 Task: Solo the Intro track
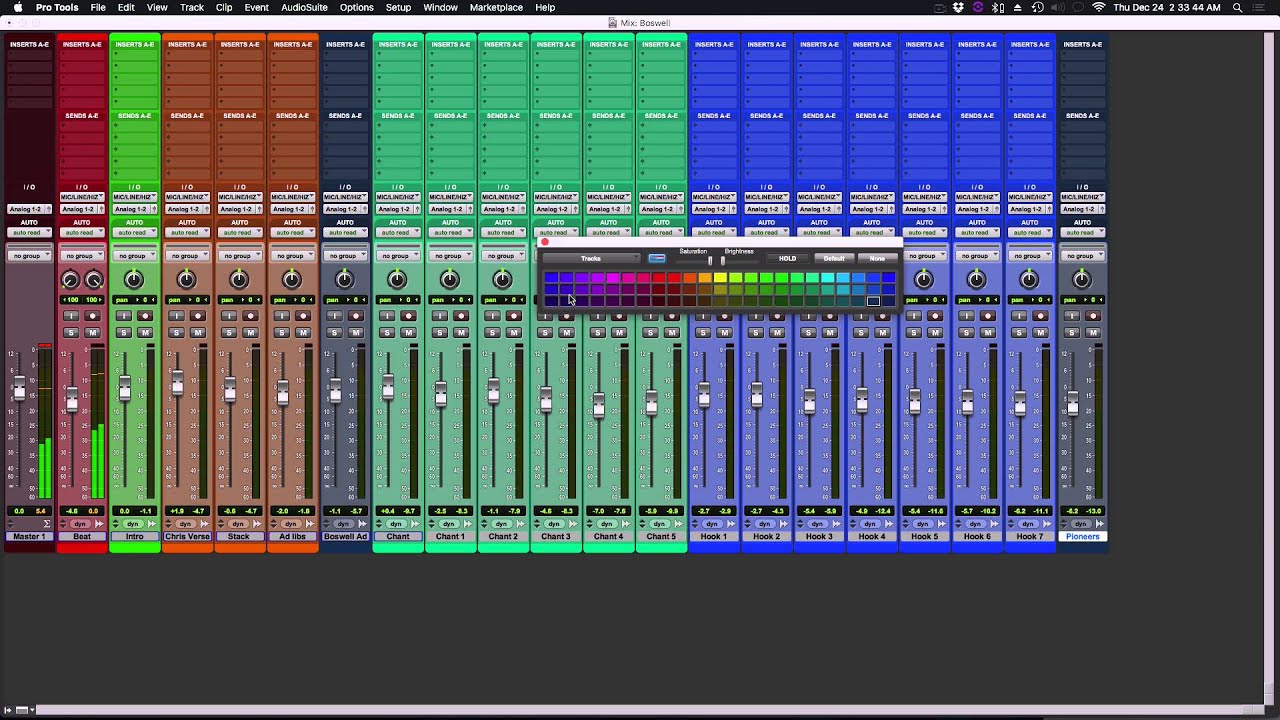123,333
